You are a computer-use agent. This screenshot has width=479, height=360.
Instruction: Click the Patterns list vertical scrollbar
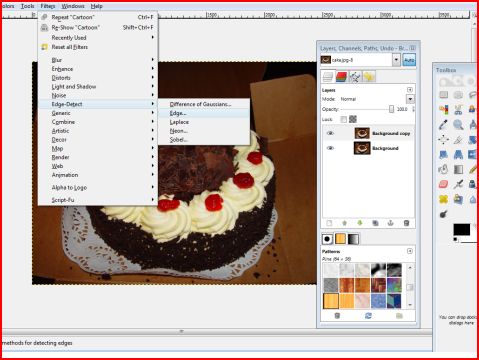tap(410, 286)
